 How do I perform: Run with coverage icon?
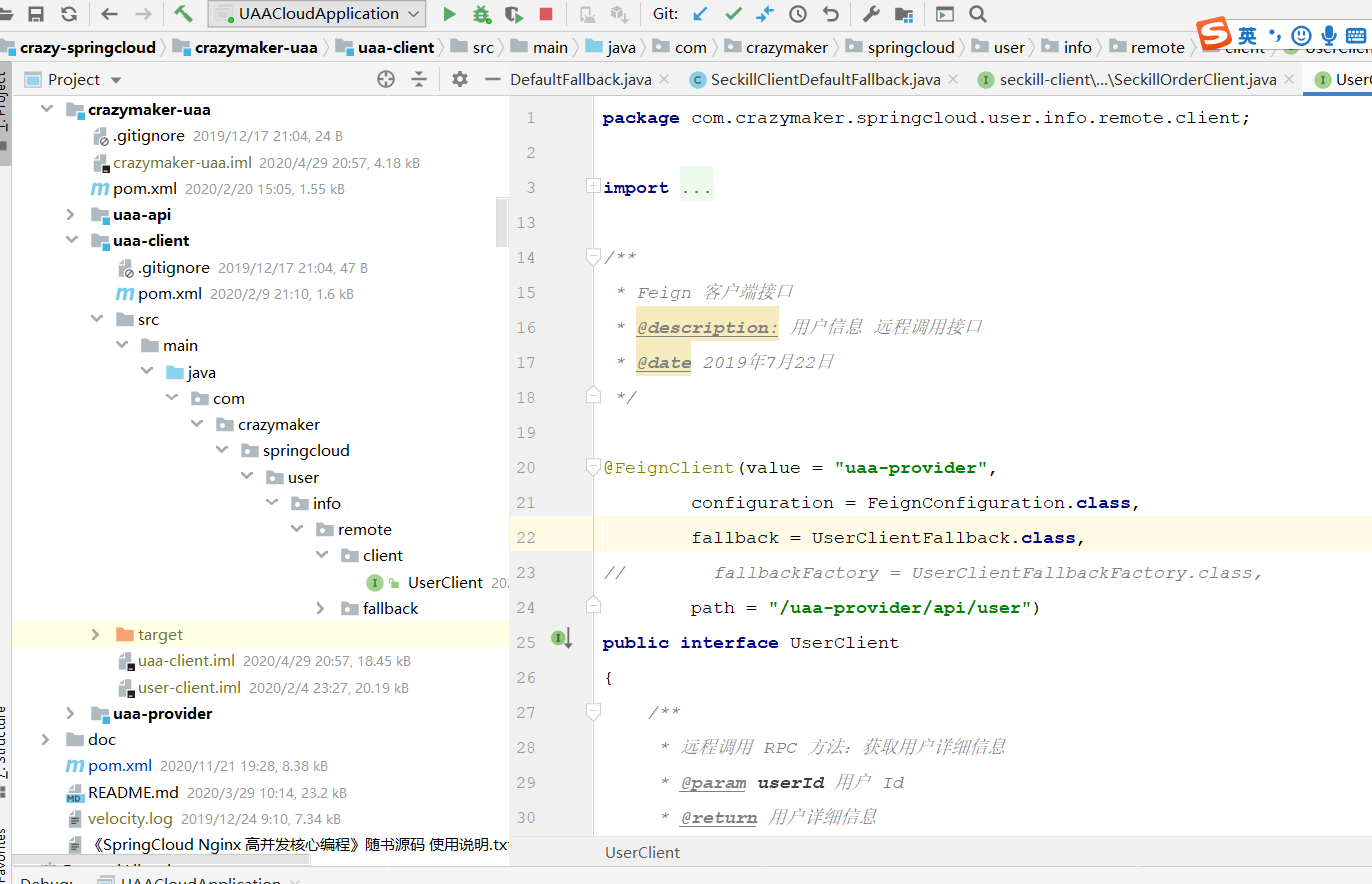click(x=514, y=14)
